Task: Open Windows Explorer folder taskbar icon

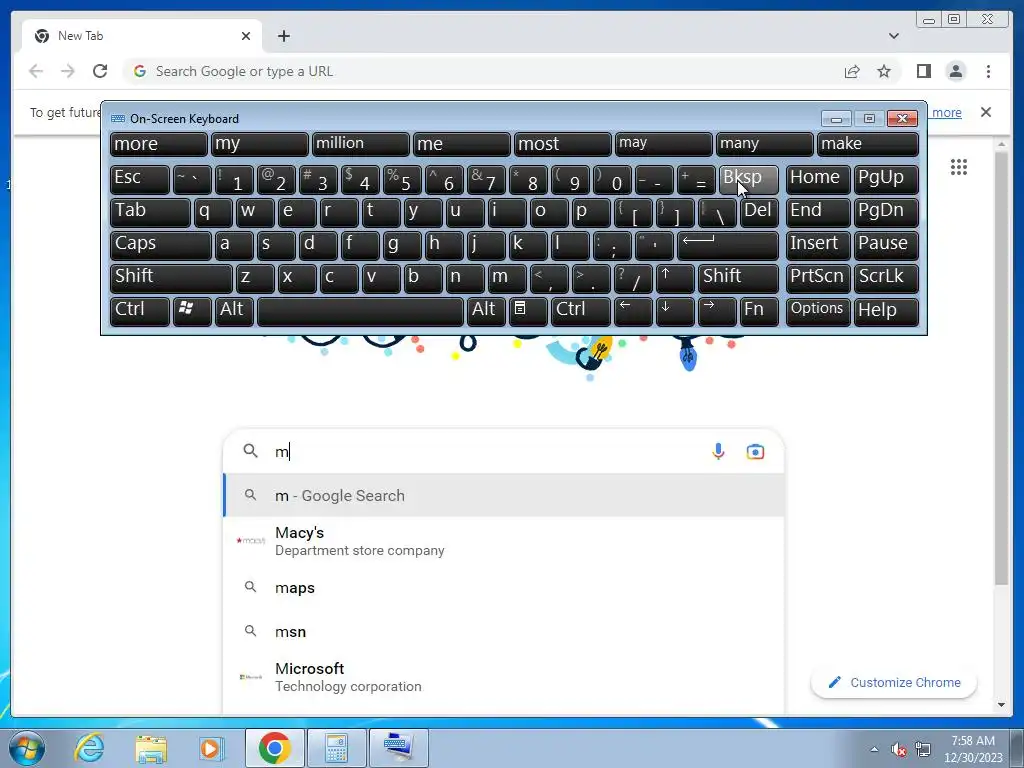Action: pos(151,748)
